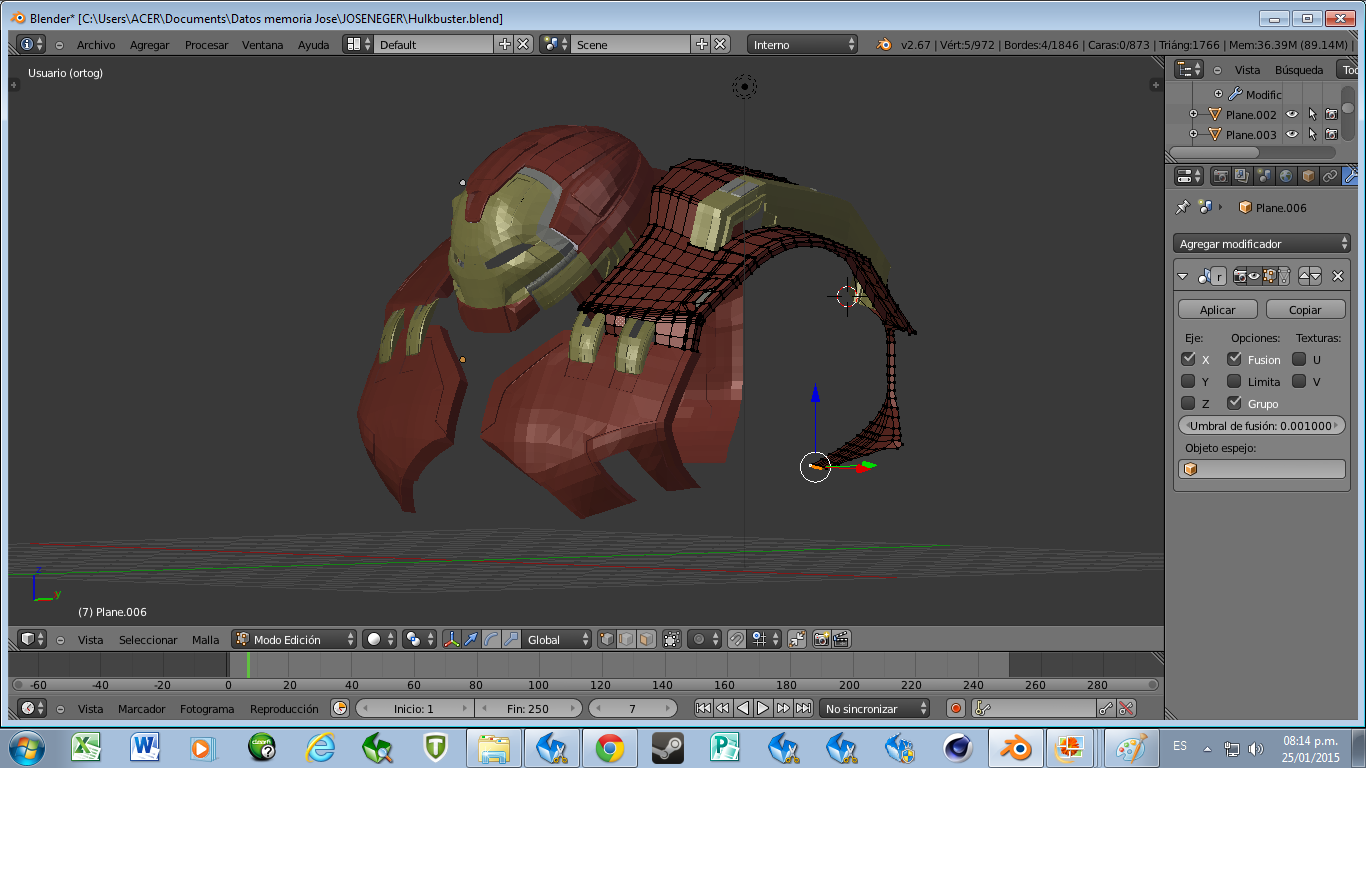1366x884 pixels.
Task: Collapse the Mirror modifier panel triangle
Action: (1183, 276)
